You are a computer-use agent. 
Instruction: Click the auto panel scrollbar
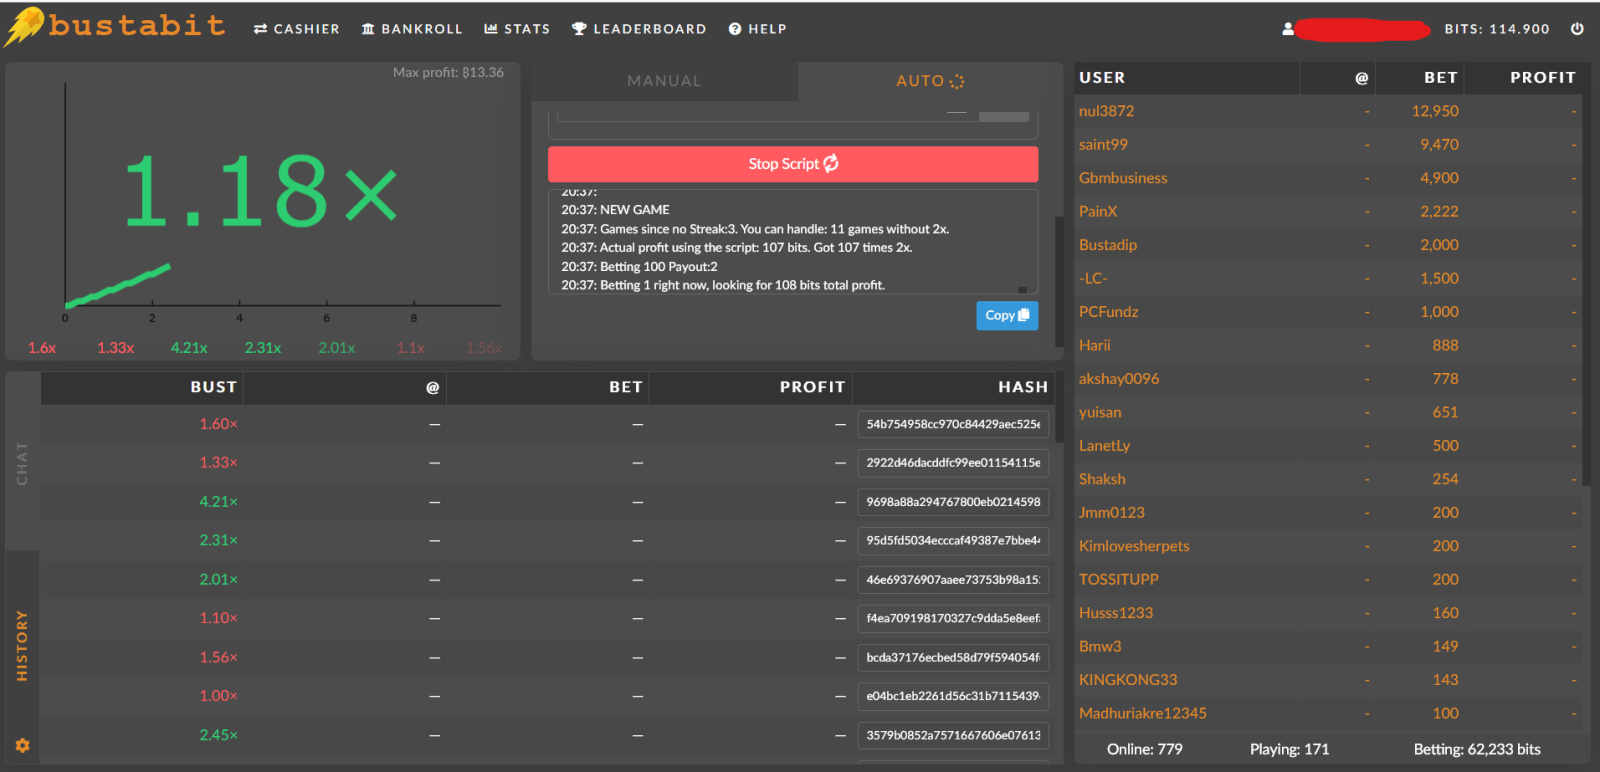1059,282
